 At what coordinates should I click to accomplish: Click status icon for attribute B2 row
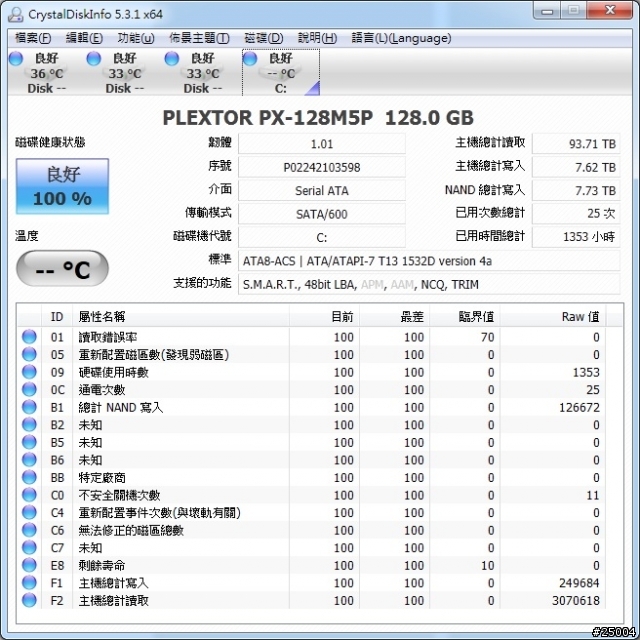point(29,424)
